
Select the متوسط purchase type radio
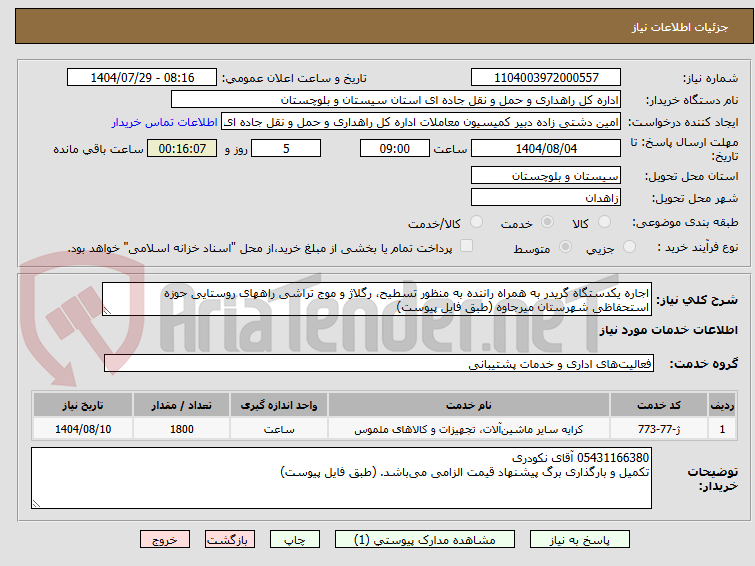tap(565, 247)
